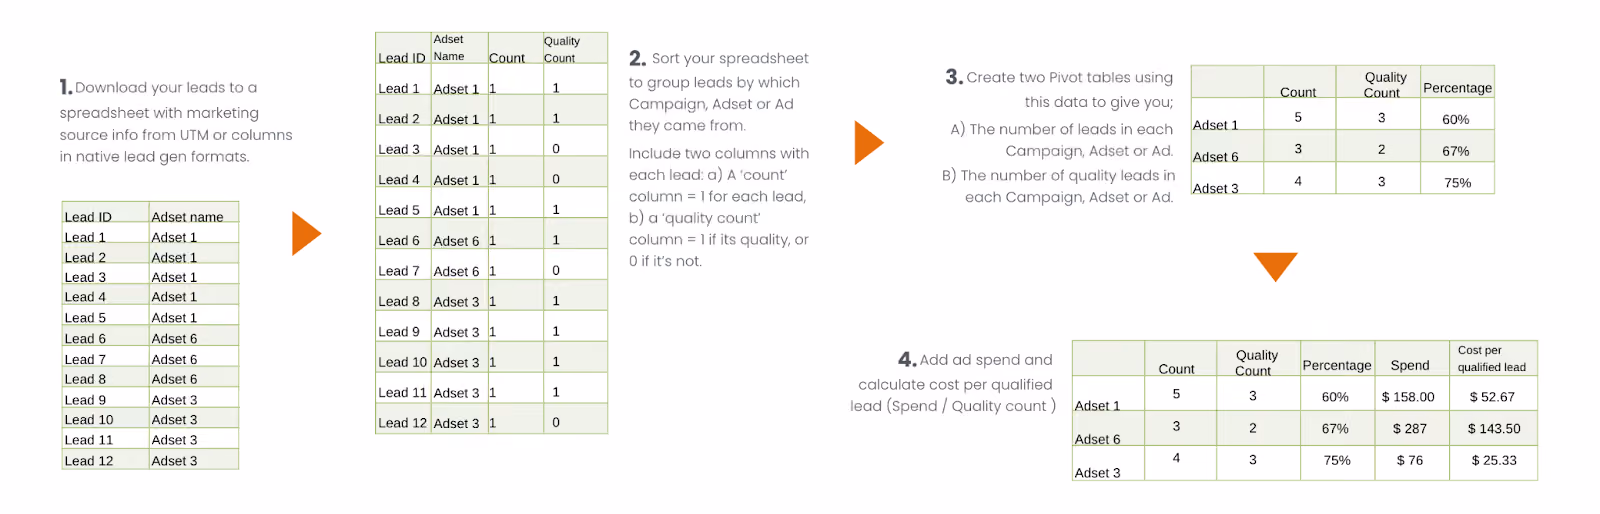
Task: Select the 'Lead ID' header in first table
Action: pos(88,217)
